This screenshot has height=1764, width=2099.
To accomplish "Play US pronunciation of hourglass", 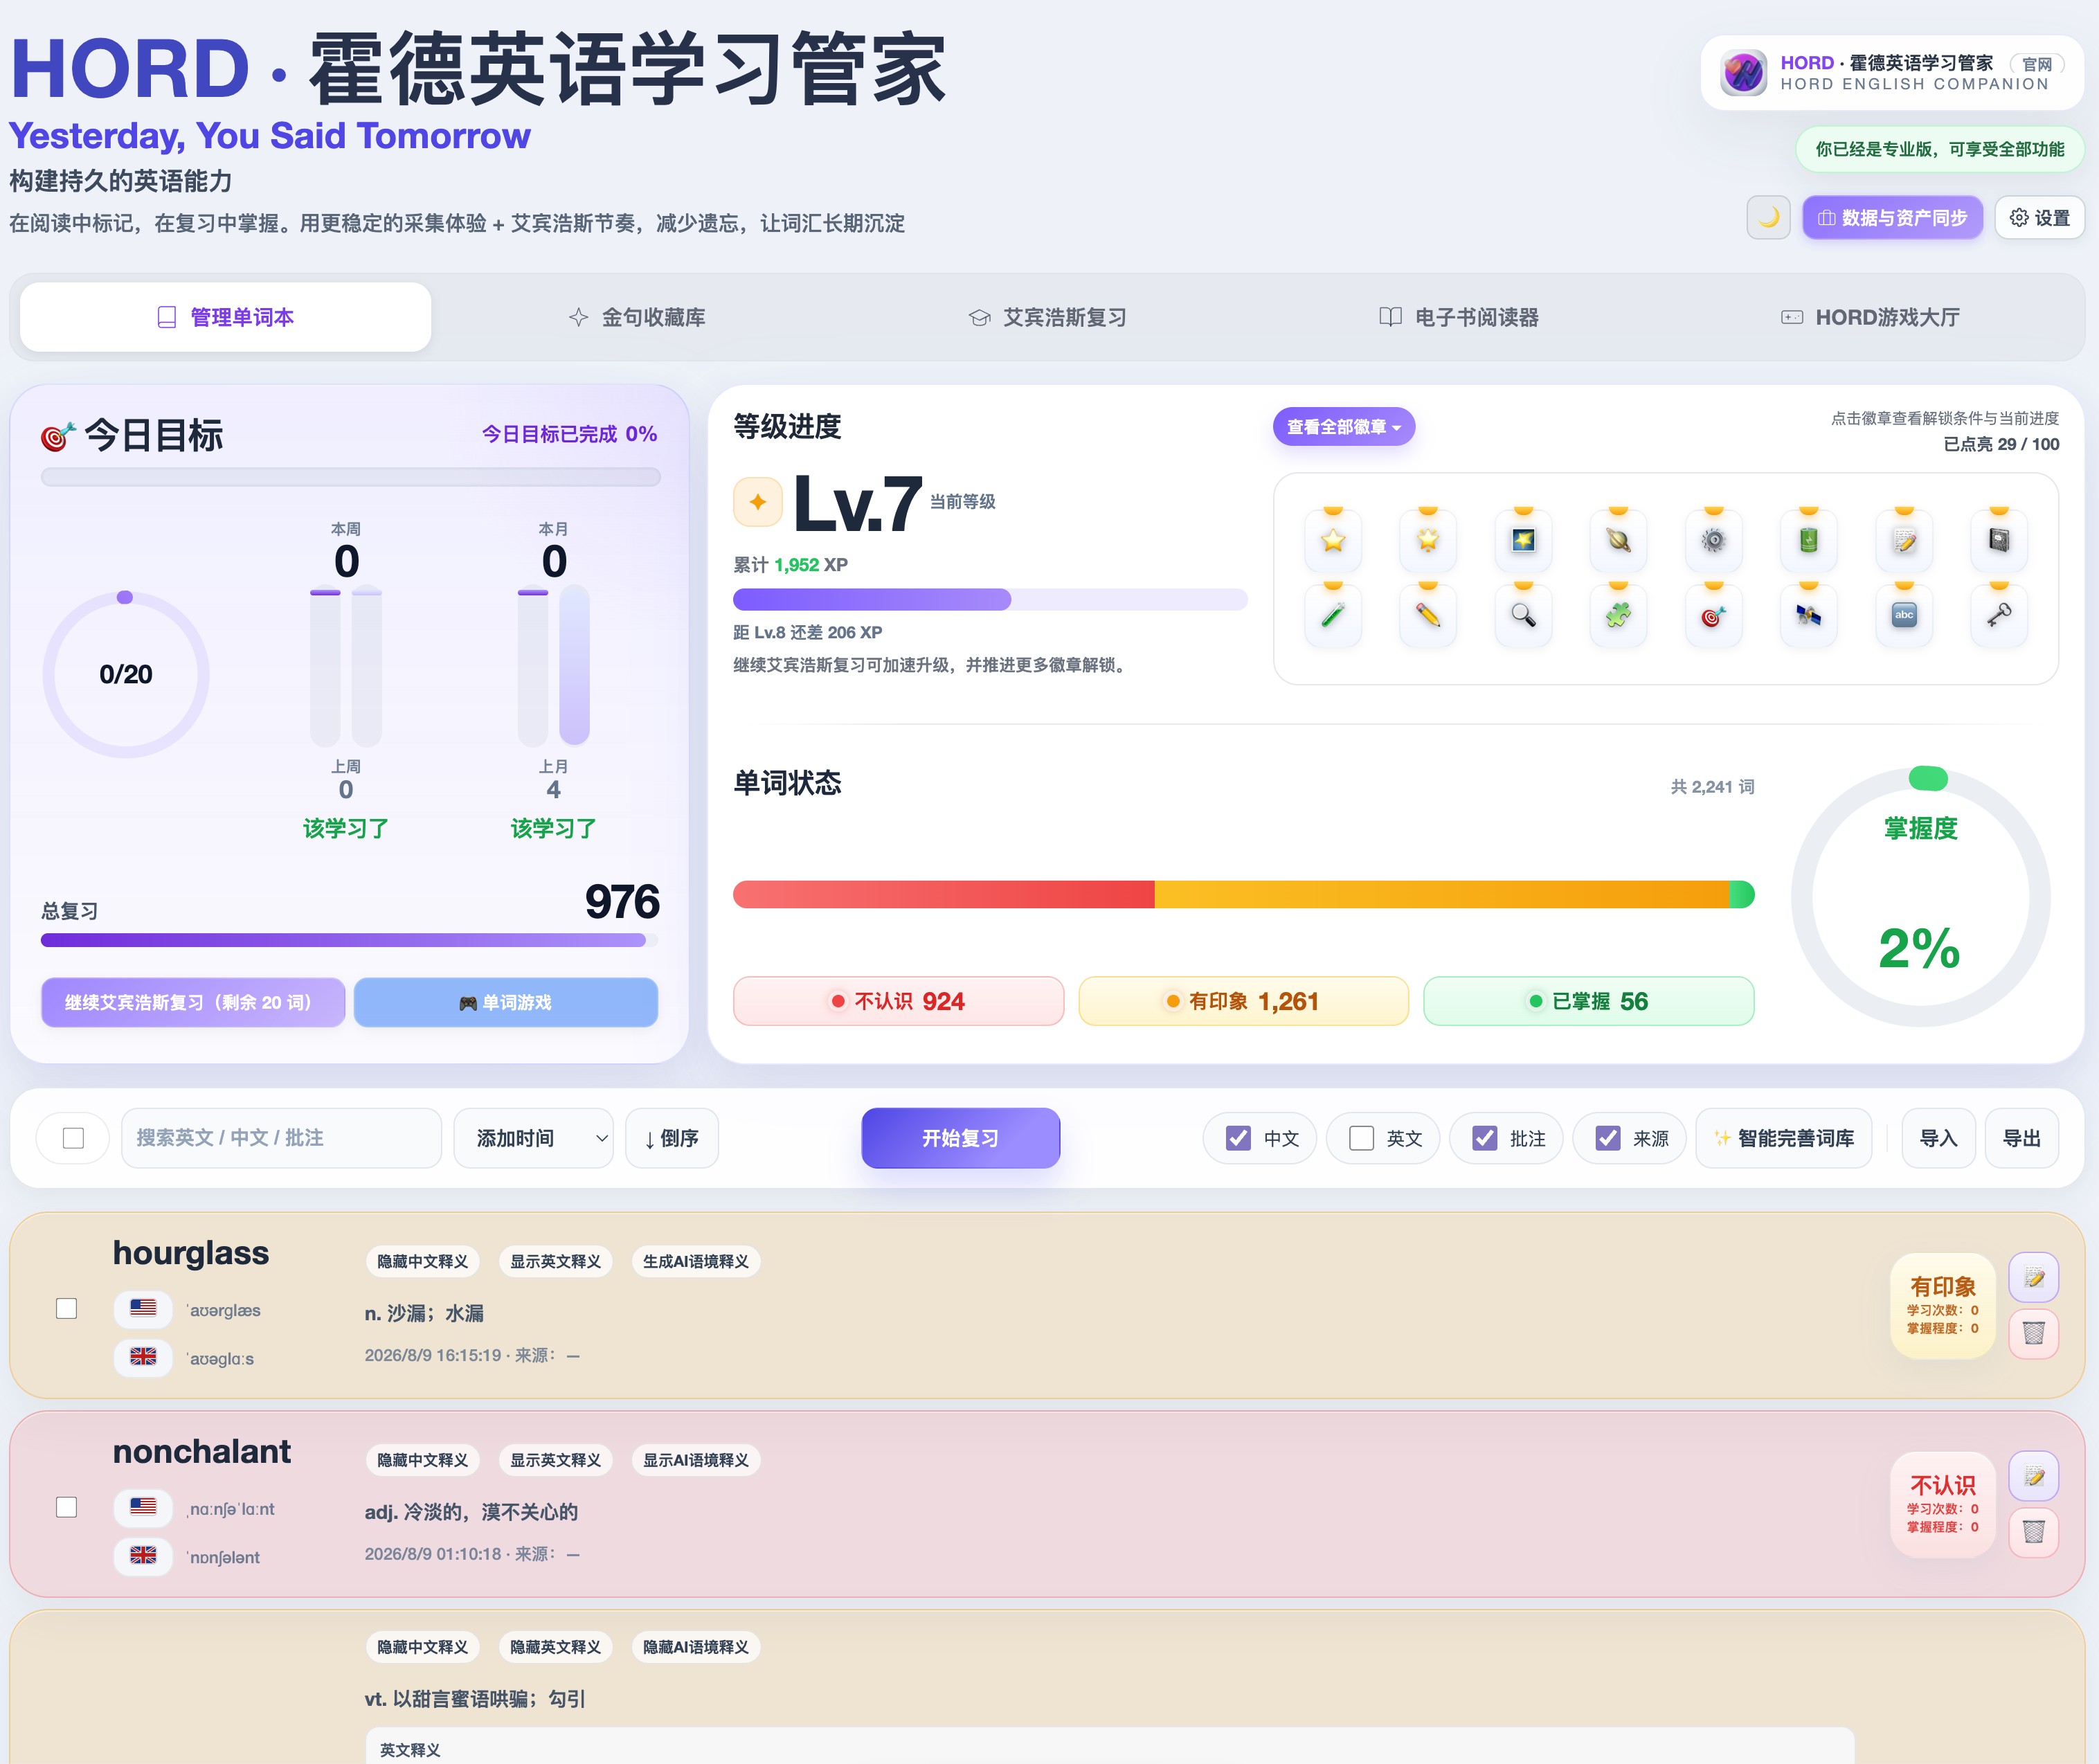I will 143,1308.
